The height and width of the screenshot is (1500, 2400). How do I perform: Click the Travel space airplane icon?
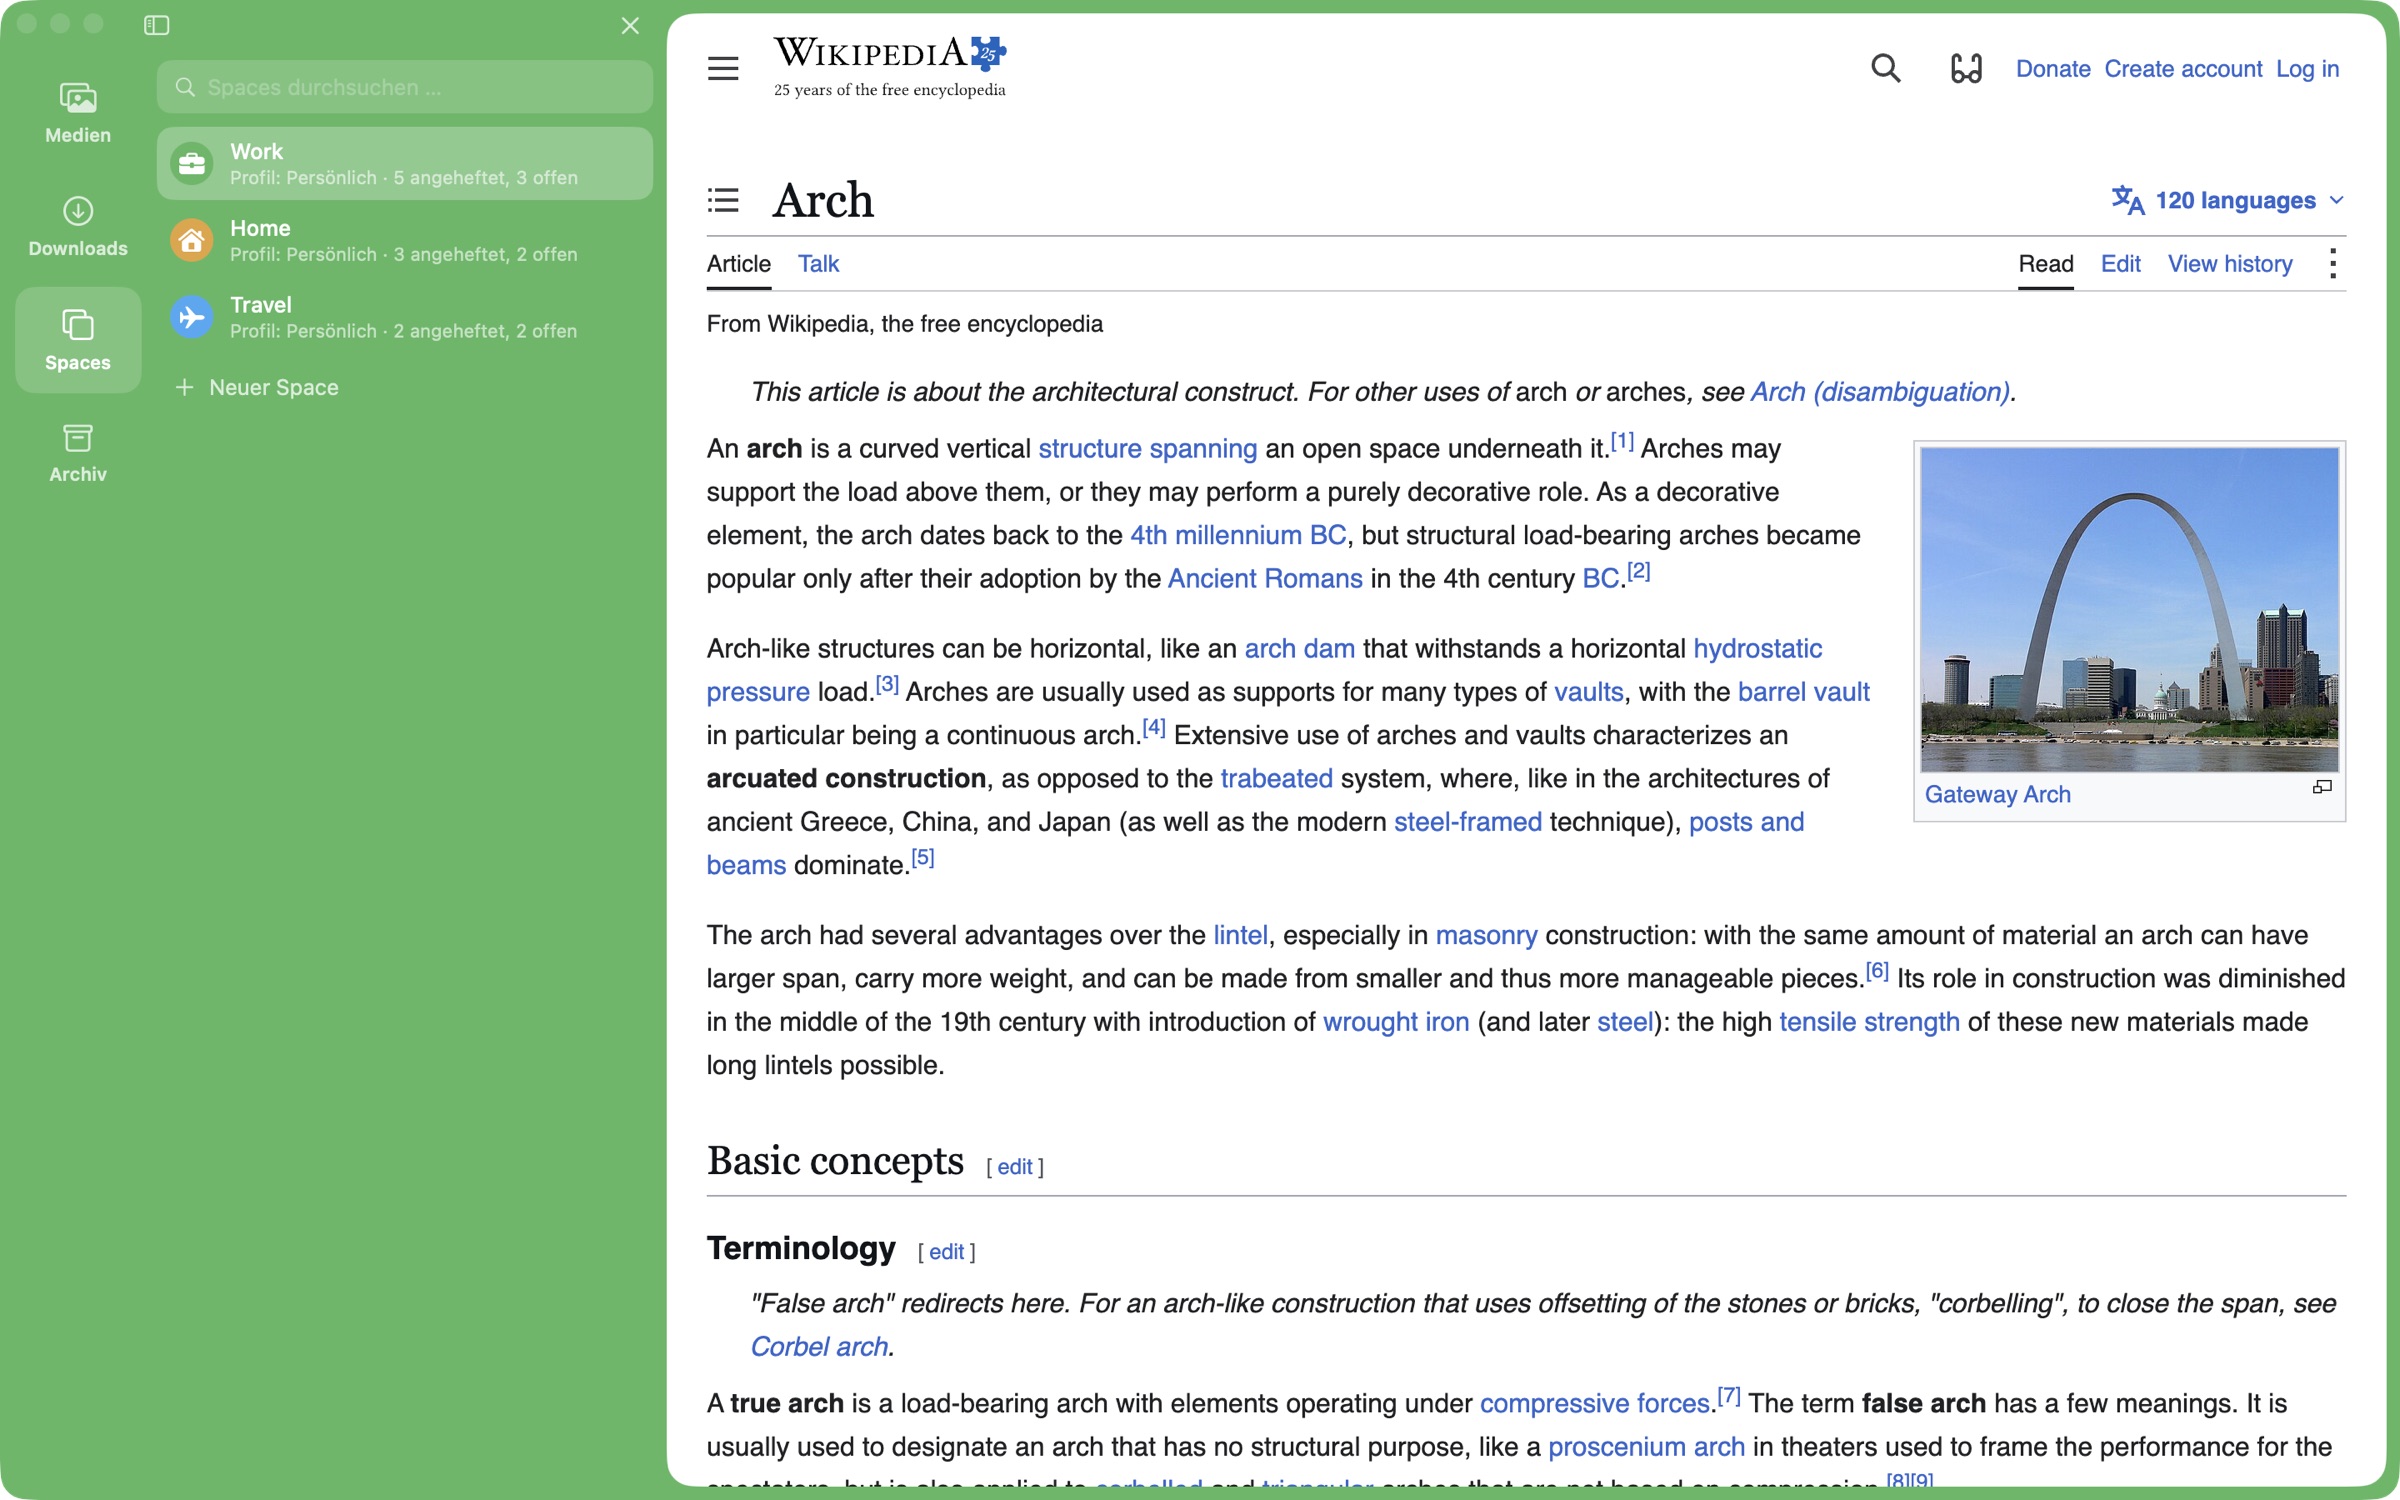192,317
